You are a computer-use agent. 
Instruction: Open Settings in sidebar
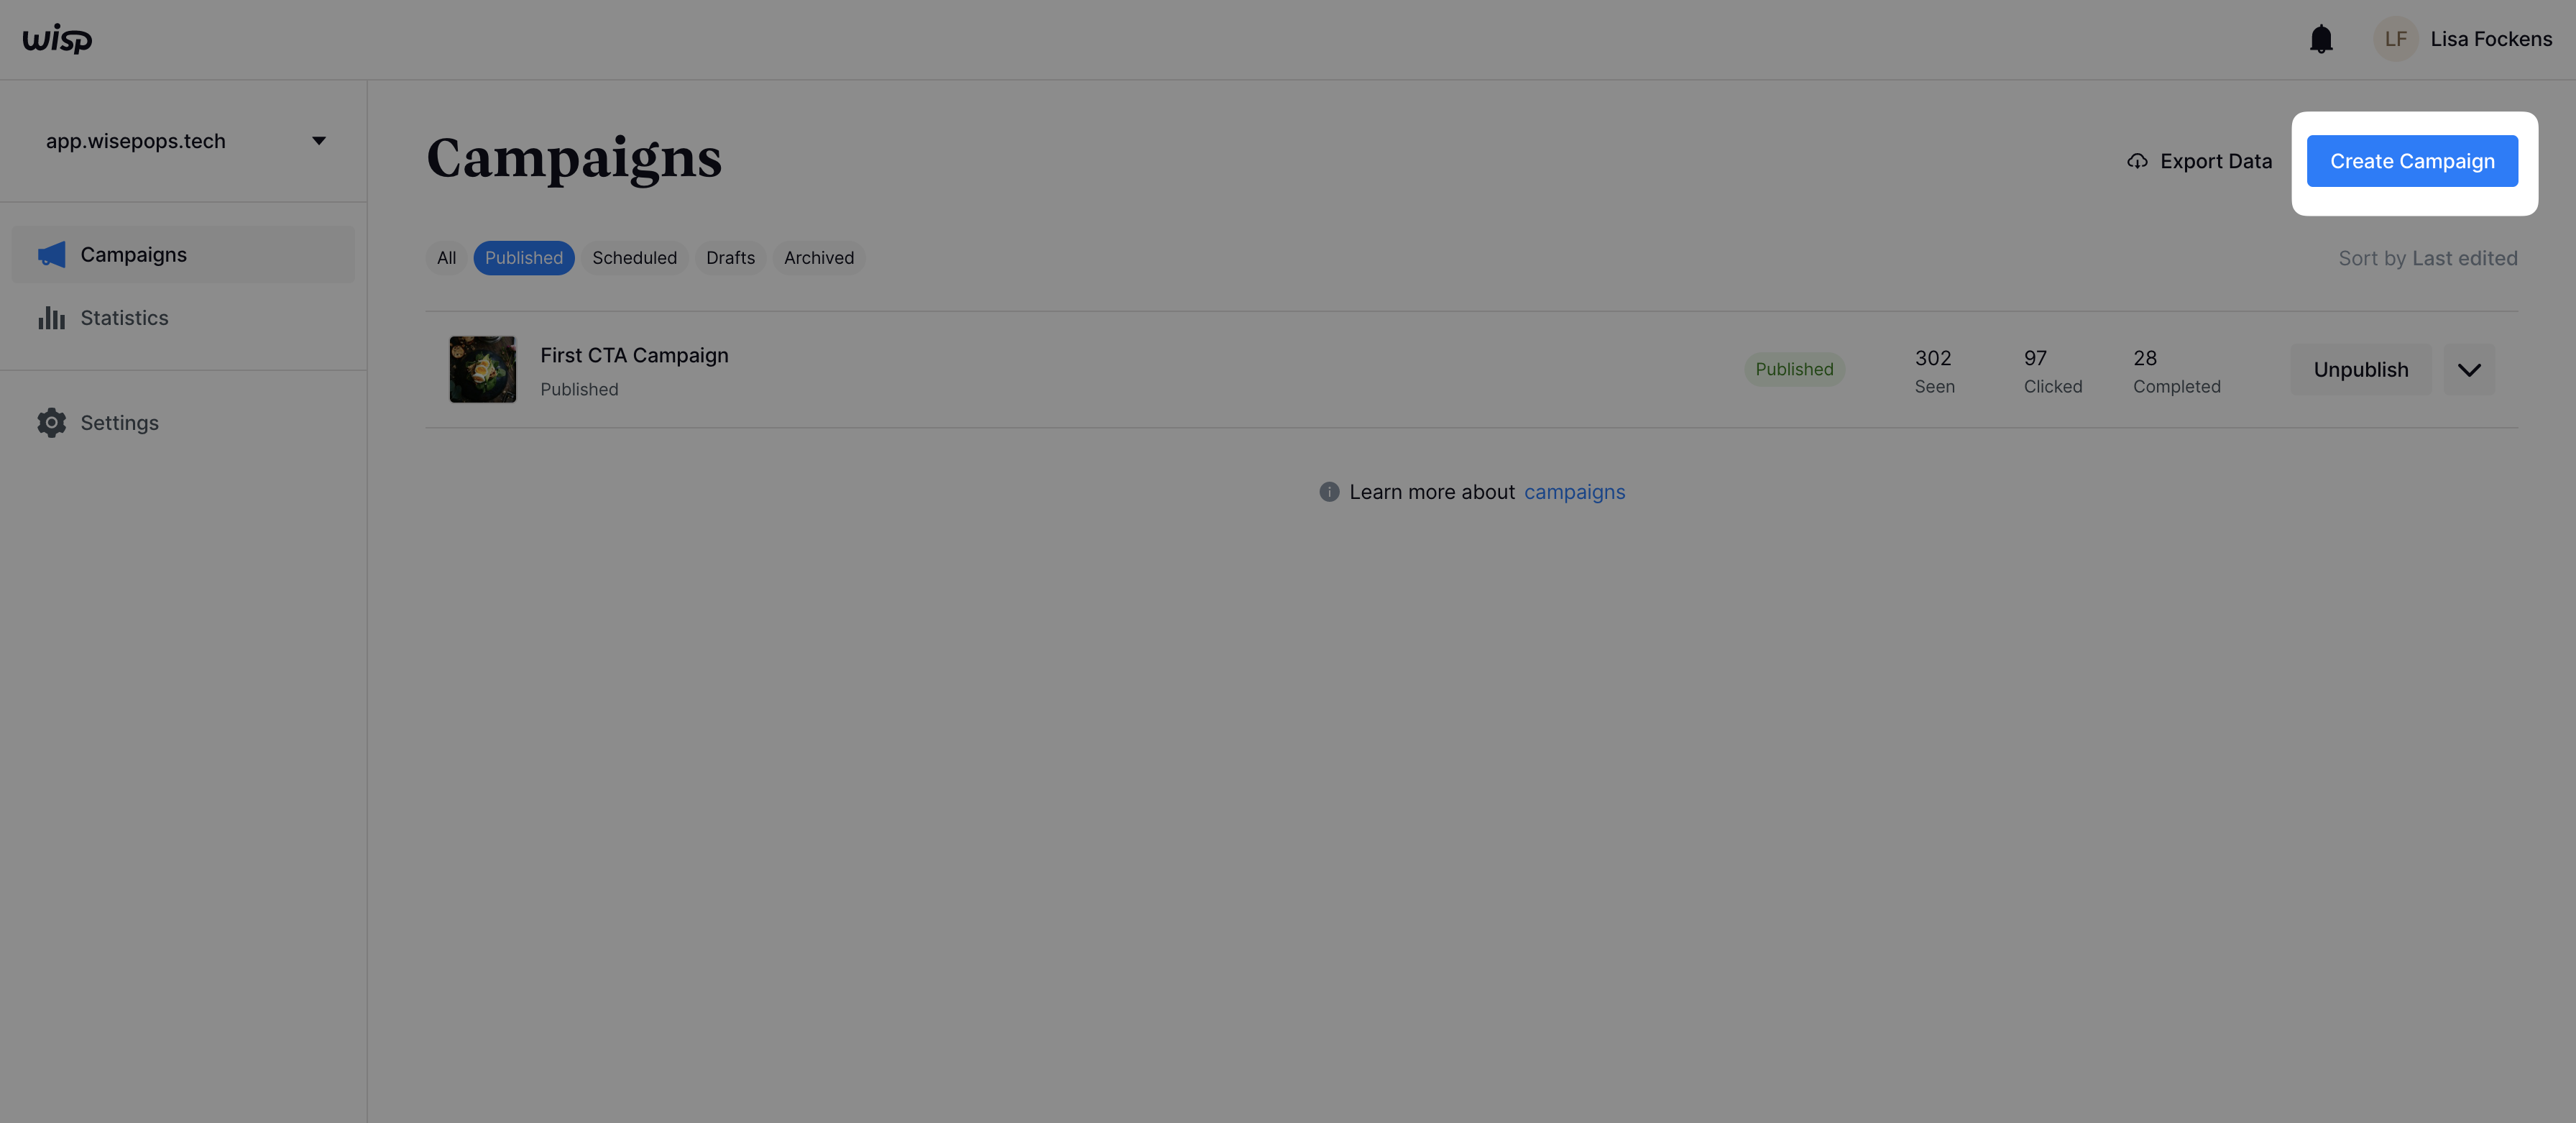tap(183, 423)
